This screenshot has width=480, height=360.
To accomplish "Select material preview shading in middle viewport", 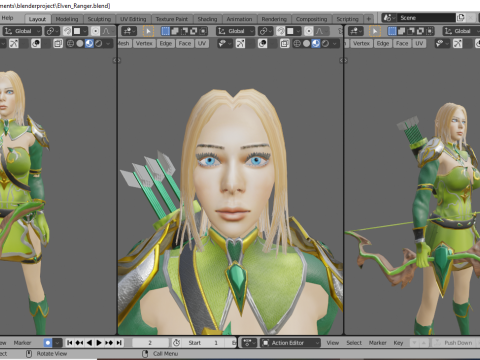I will 316,43.
